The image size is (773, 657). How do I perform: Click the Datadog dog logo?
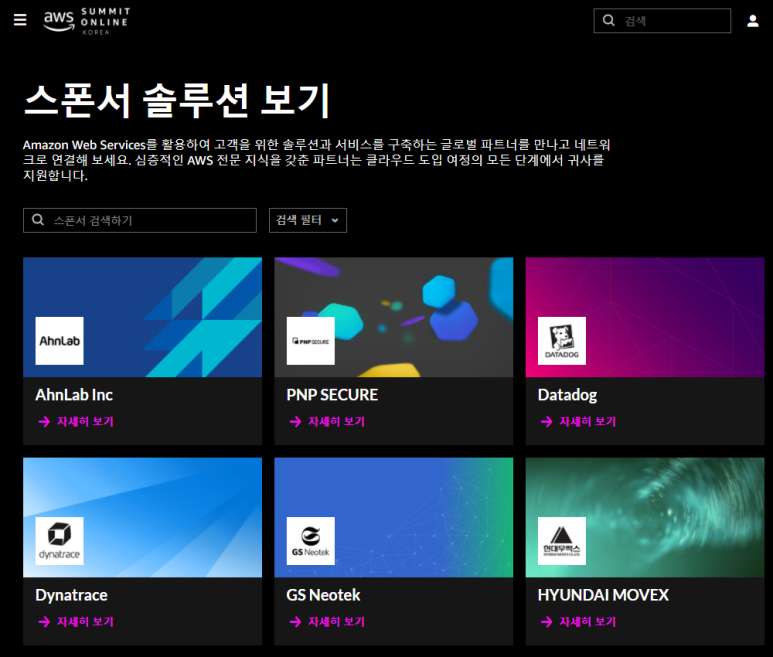coord(561,341)
